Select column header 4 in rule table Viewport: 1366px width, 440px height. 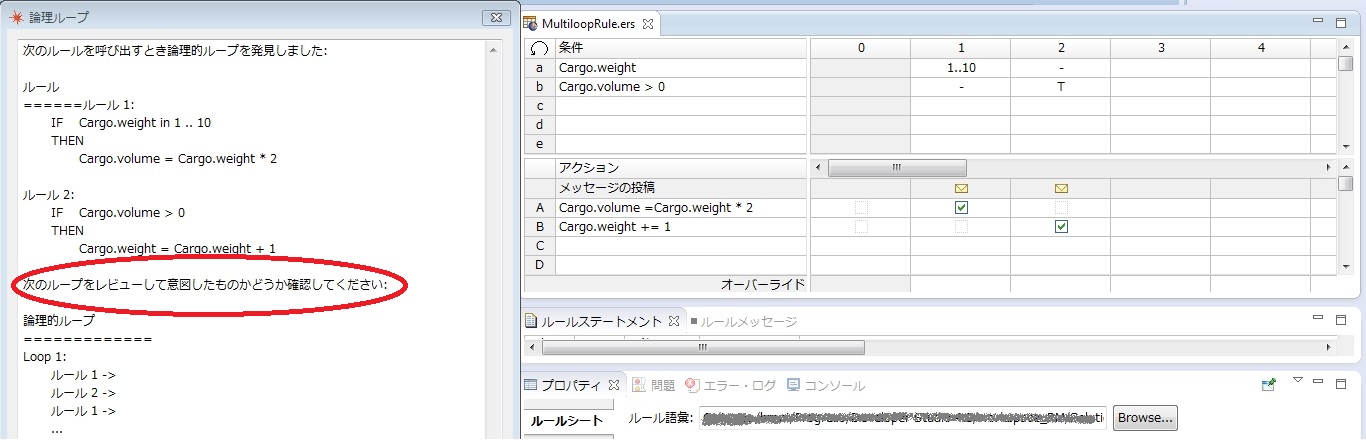(1261, 48)
